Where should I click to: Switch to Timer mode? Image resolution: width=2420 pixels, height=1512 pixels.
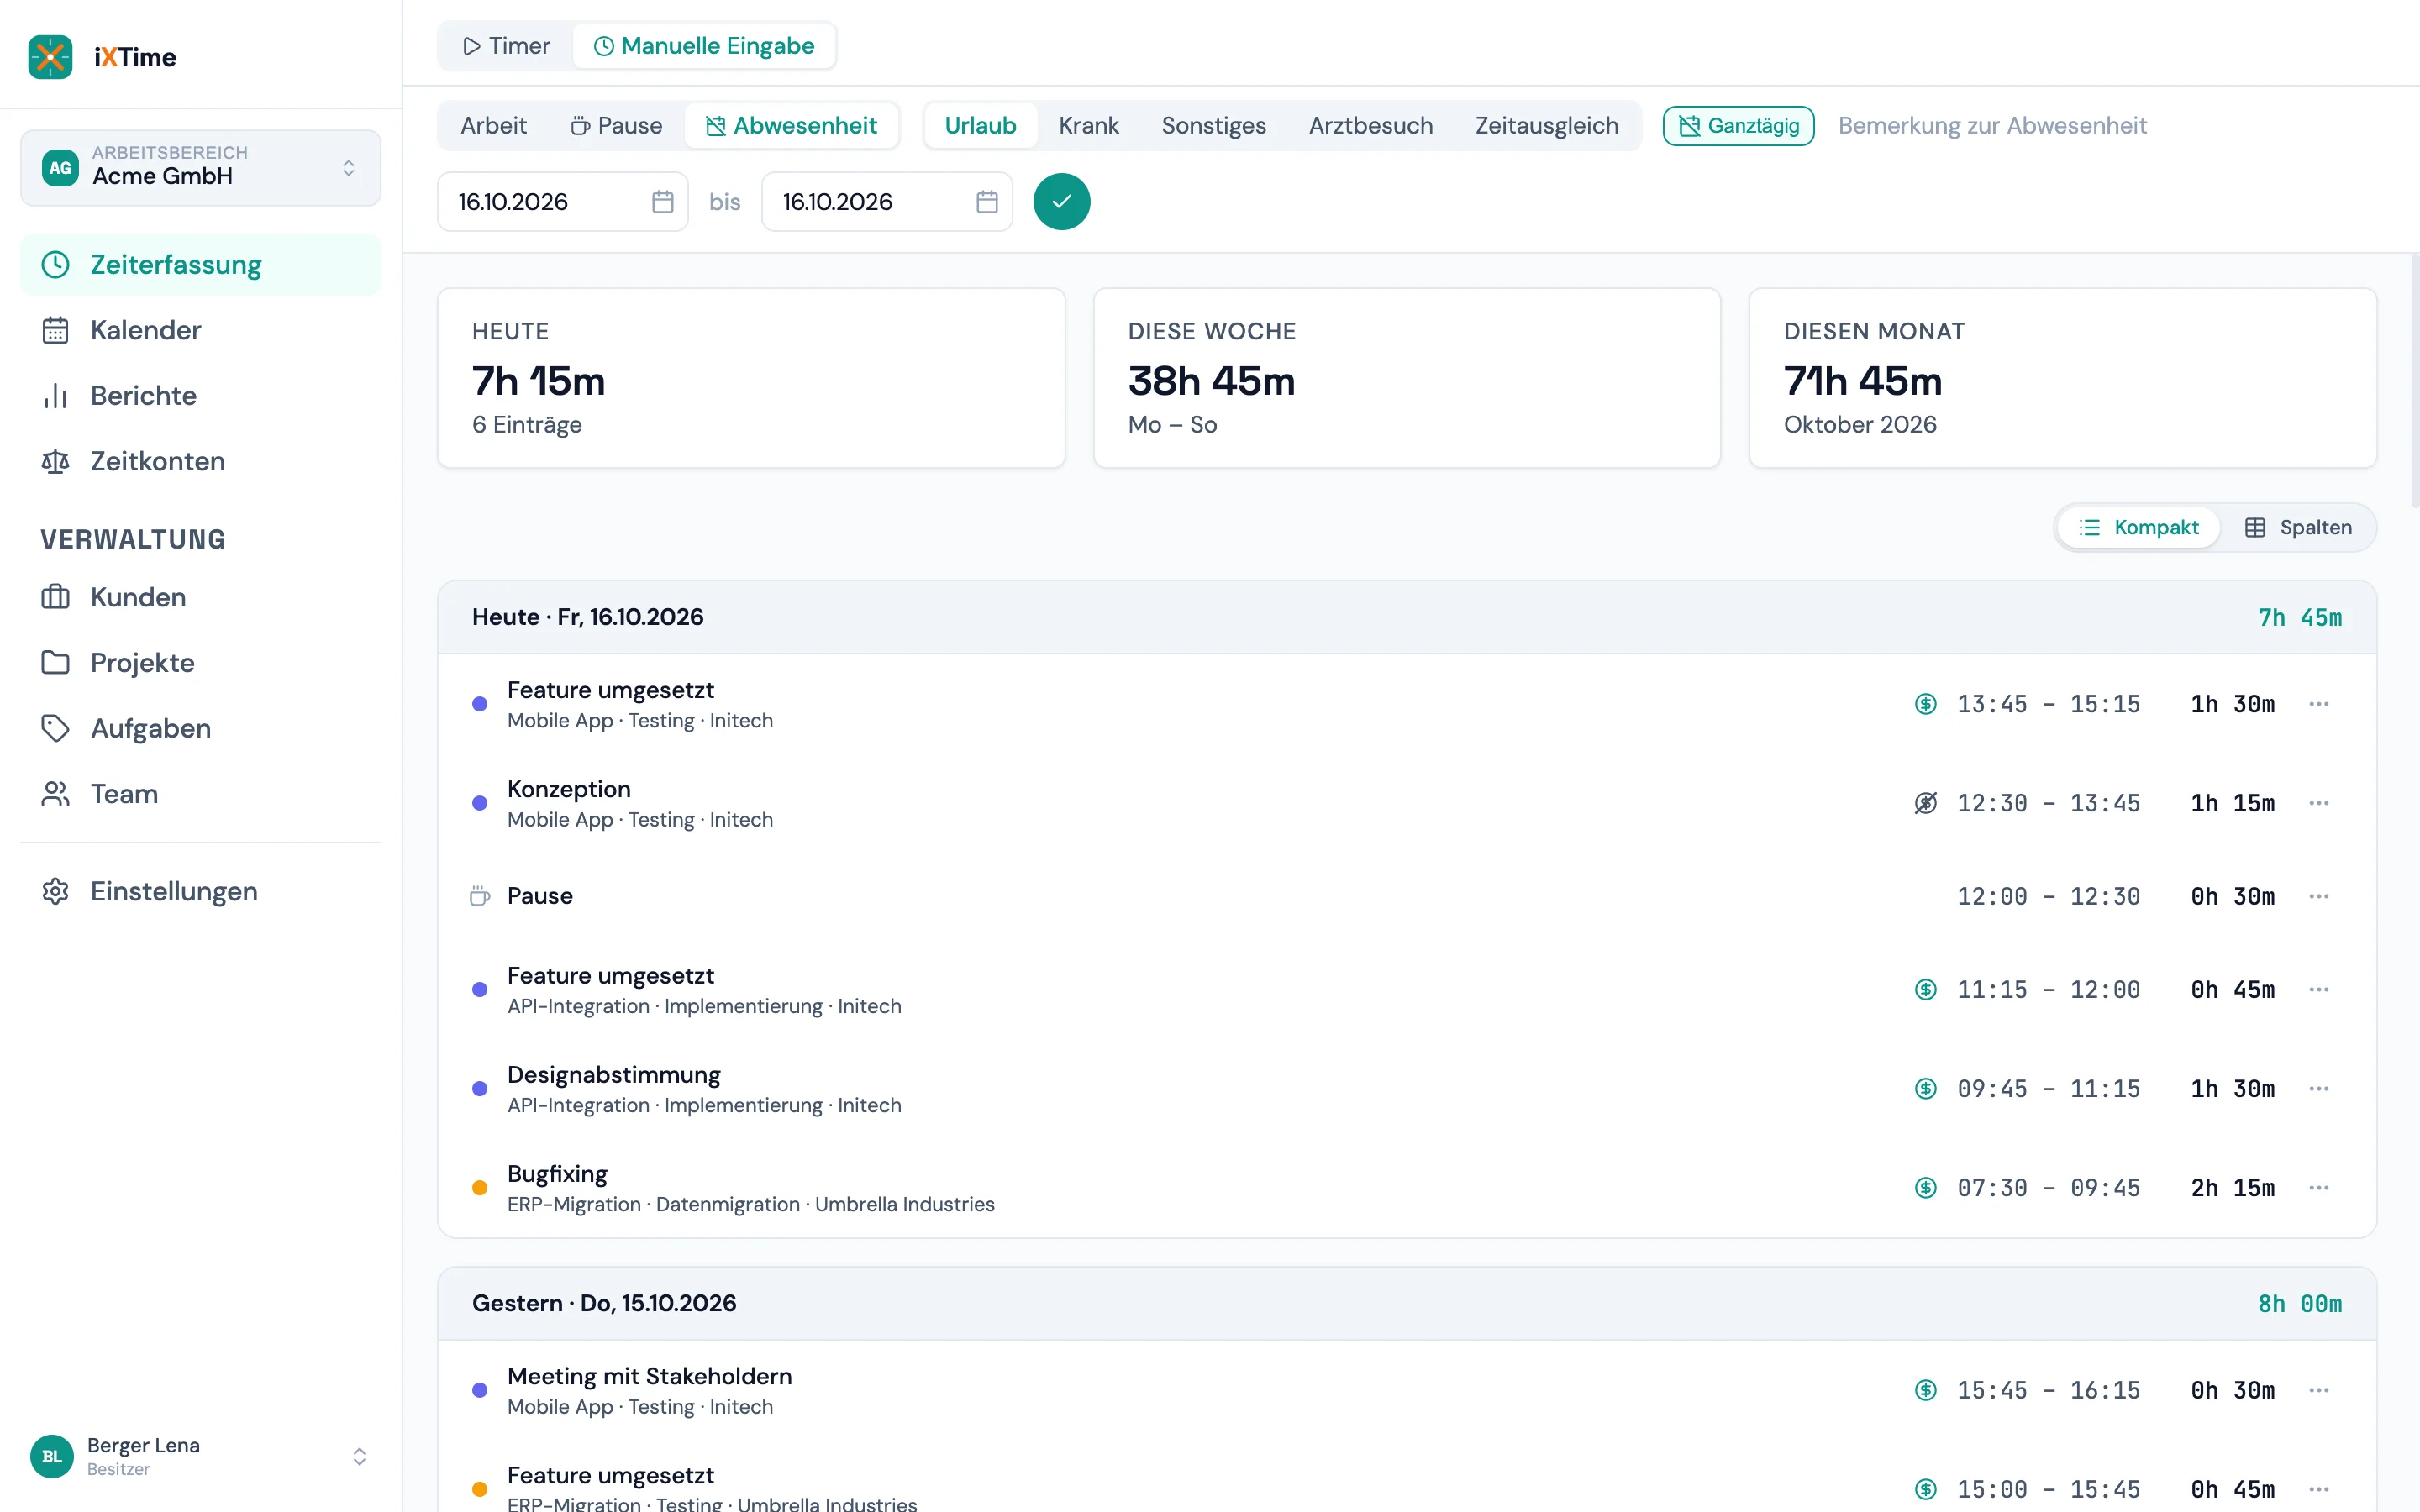click(506, 46)
